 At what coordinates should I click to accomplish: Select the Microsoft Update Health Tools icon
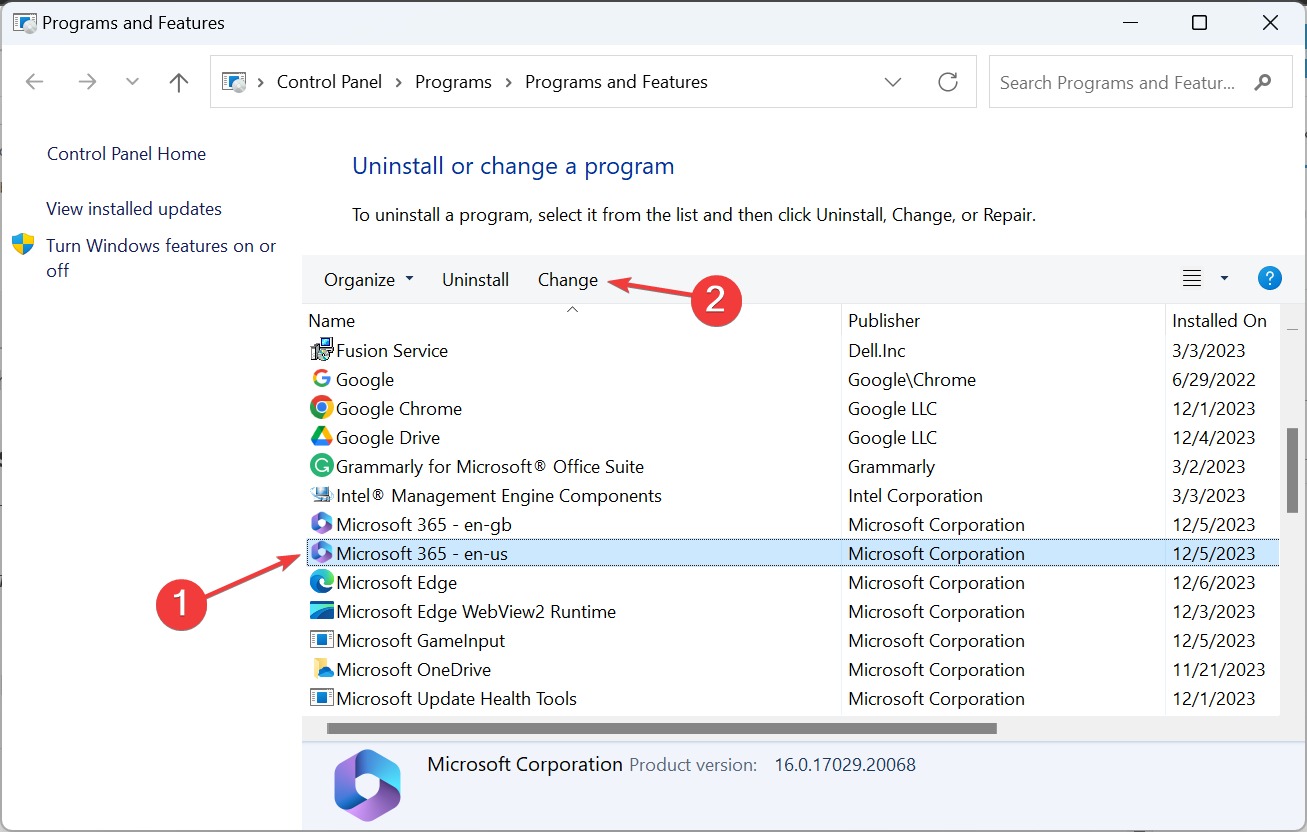pos(322,698)
